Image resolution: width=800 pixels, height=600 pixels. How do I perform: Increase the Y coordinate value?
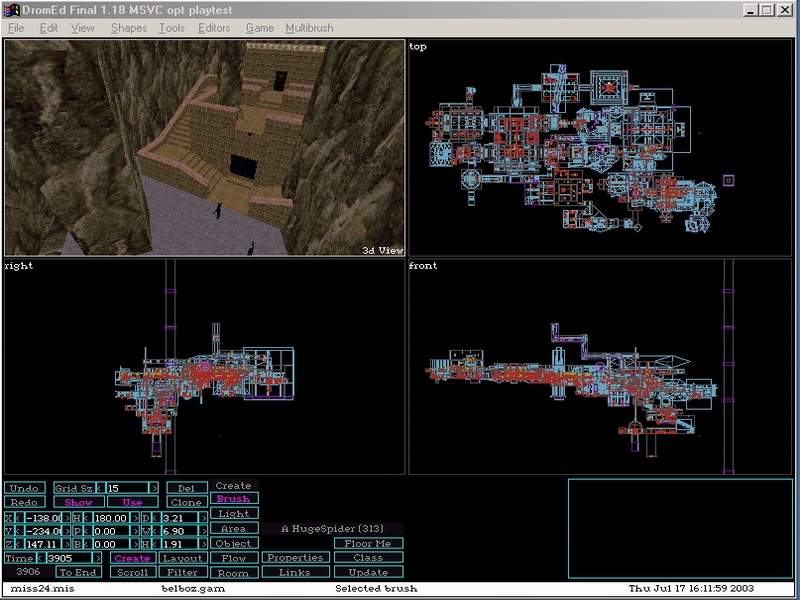tap(67, 531)
